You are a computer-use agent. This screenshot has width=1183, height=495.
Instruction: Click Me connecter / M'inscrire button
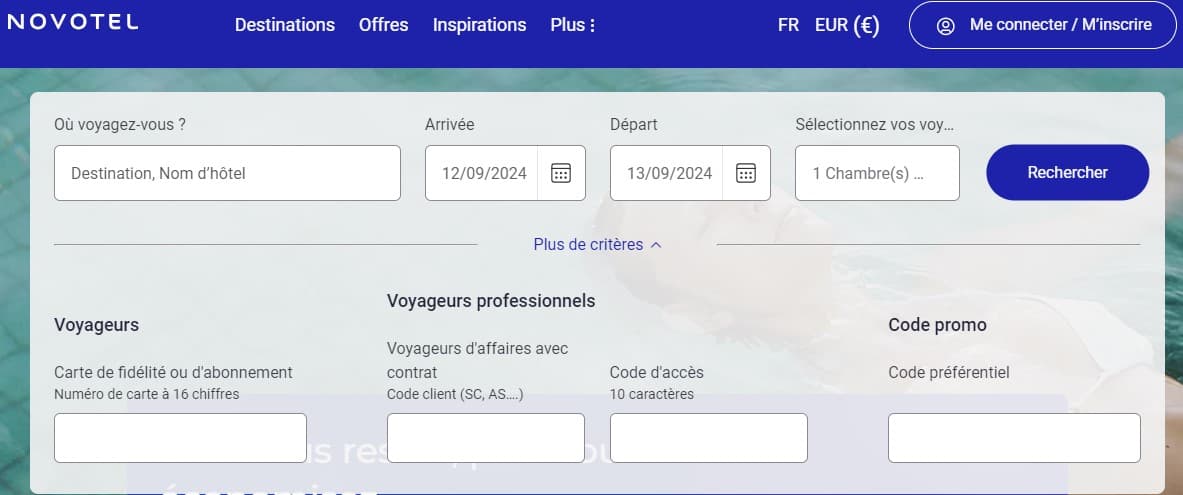1043,25
